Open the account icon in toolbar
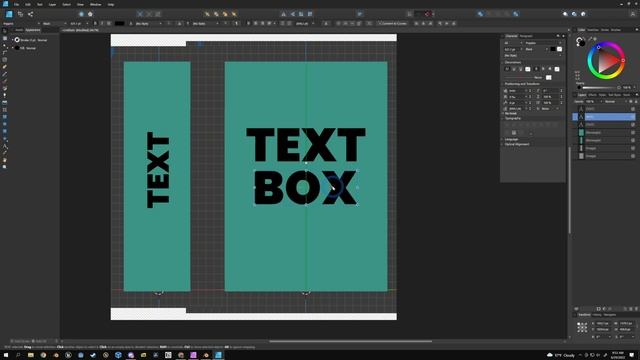The height and width of the screenshot is (360, 640). 633,14
